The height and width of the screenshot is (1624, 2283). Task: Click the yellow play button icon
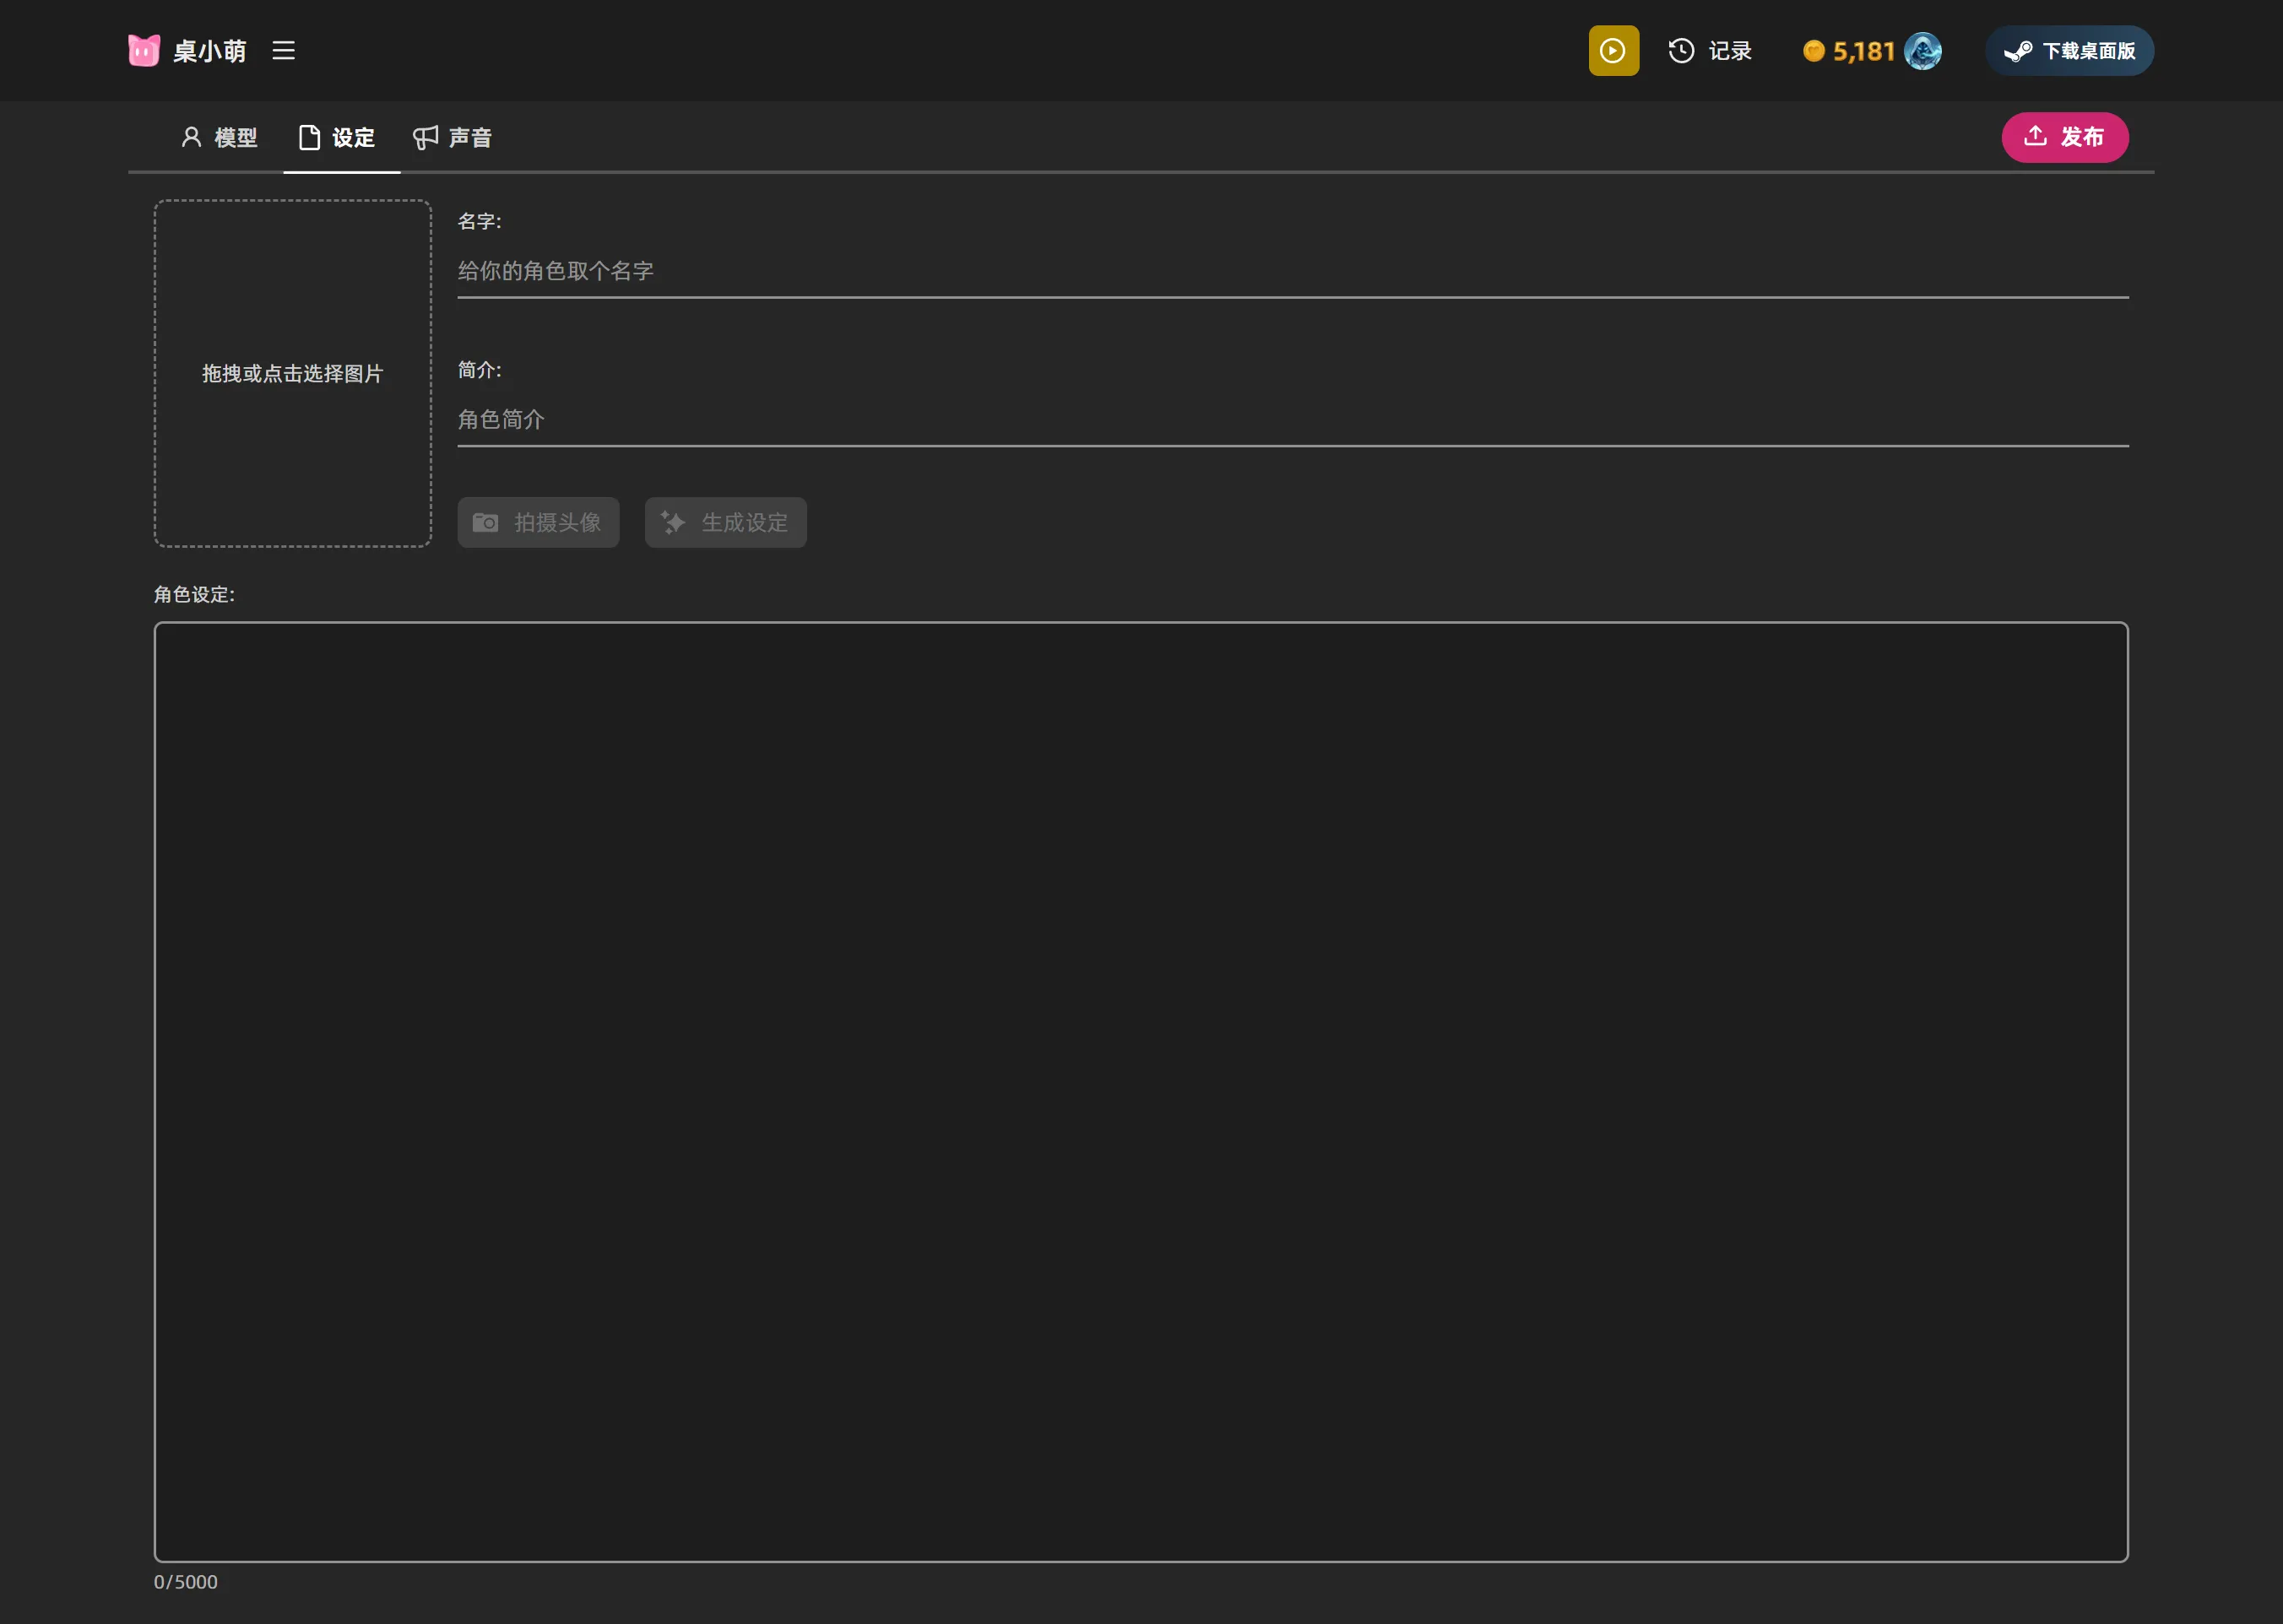pos(1613,50)
